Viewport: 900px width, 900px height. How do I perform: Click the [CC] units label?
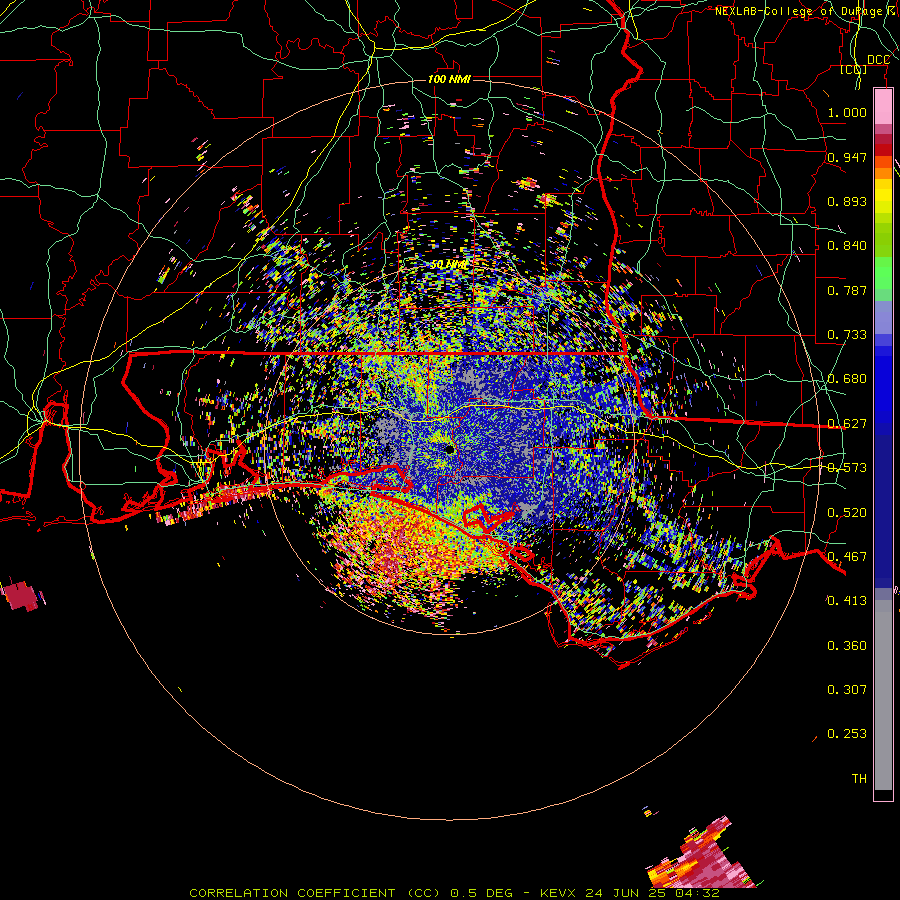pyautogui.click(x=854, y=70)
